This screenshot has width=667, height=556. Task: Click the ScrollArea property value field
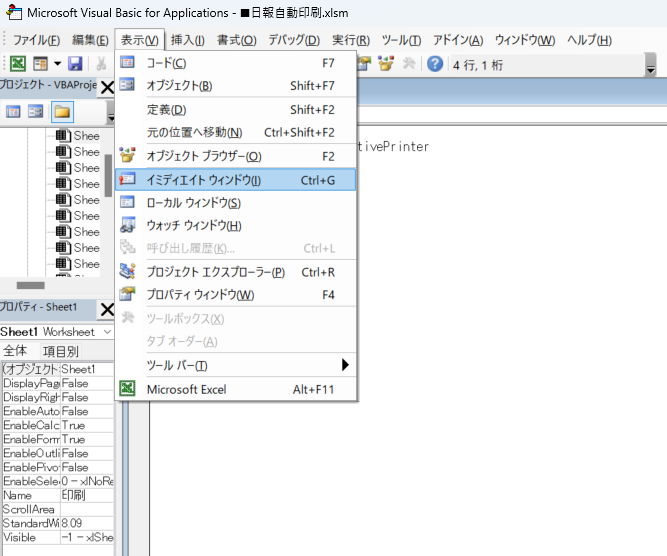pyautogui.click(x=87, y=509)
